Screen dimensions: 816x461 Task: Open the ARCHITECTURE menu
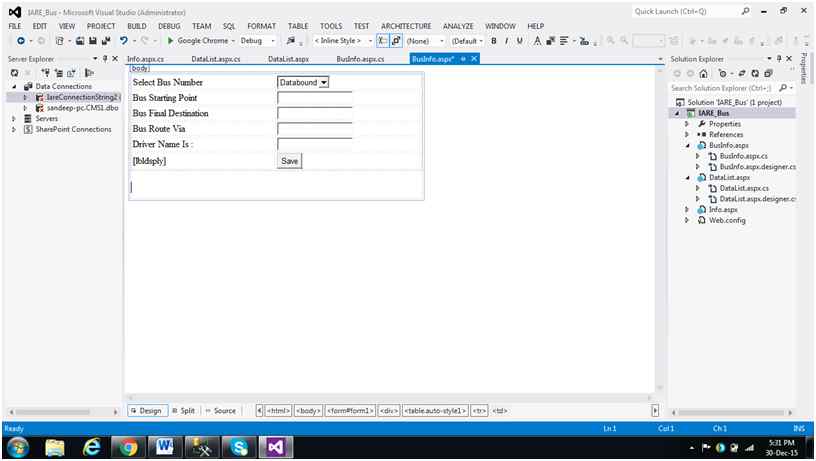[406, 26]
